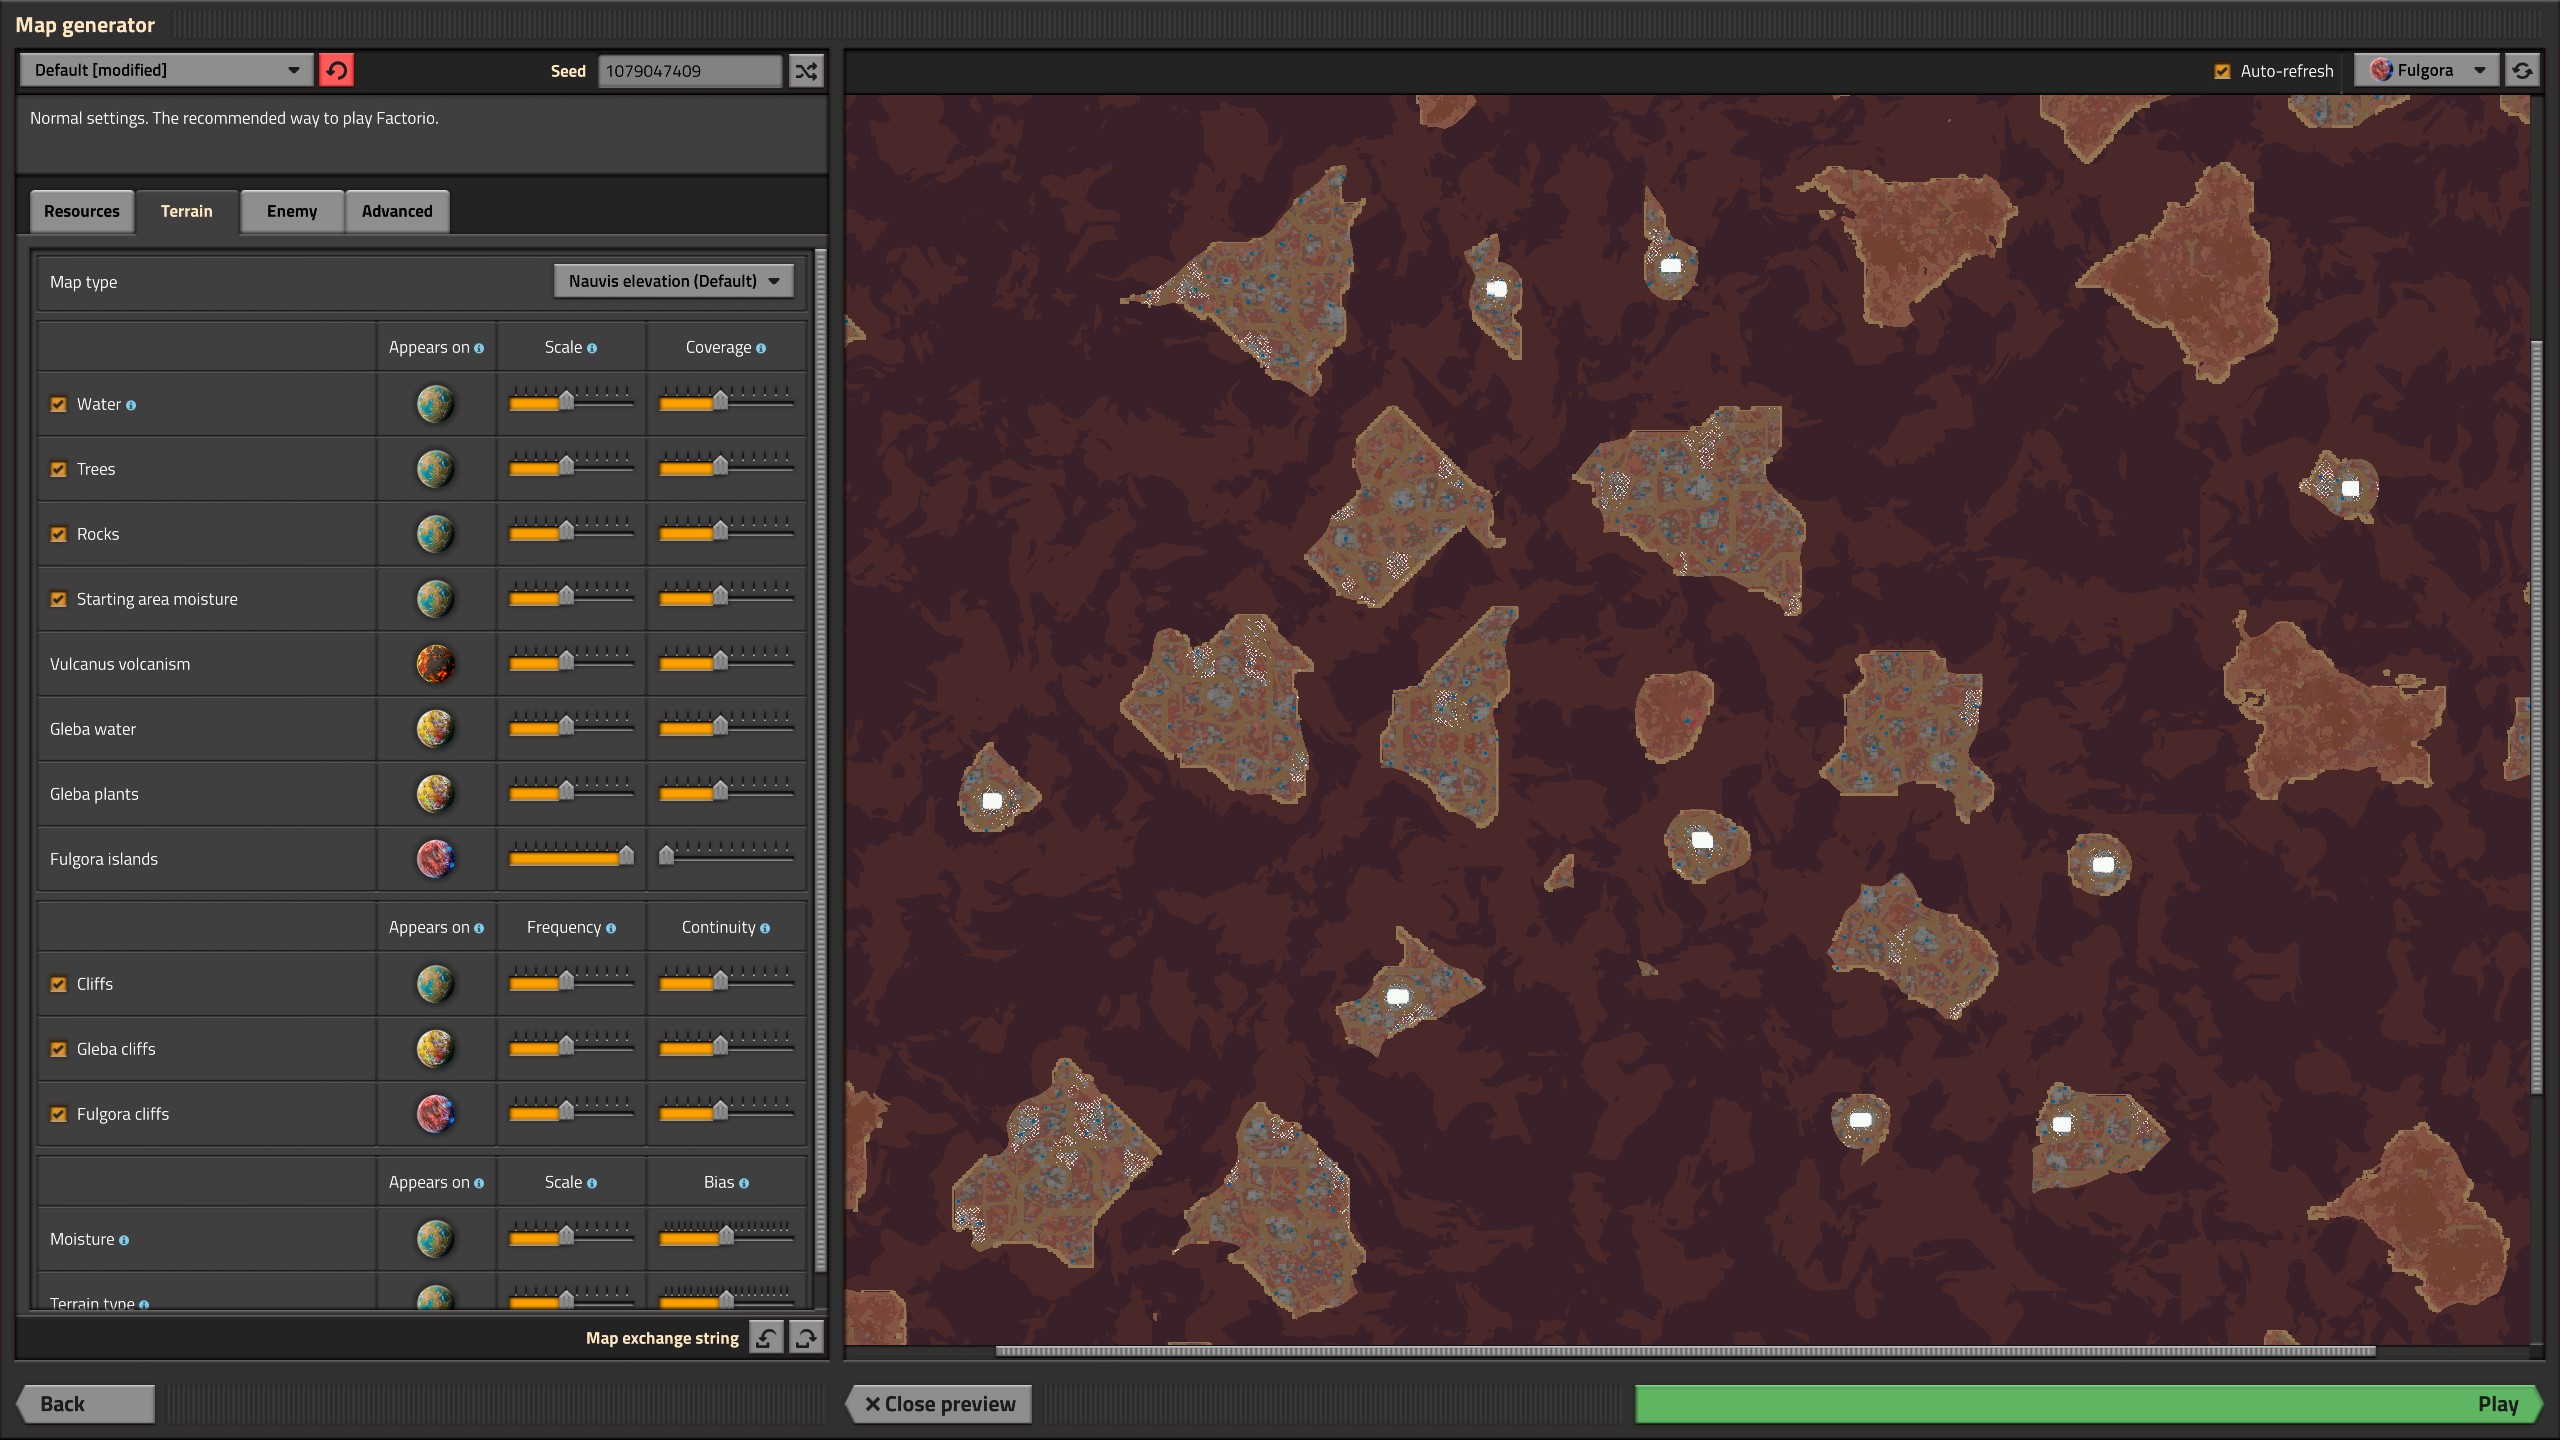
Task: Toggle the Gleba cliffs checkbox
Action: [59, 1049]
